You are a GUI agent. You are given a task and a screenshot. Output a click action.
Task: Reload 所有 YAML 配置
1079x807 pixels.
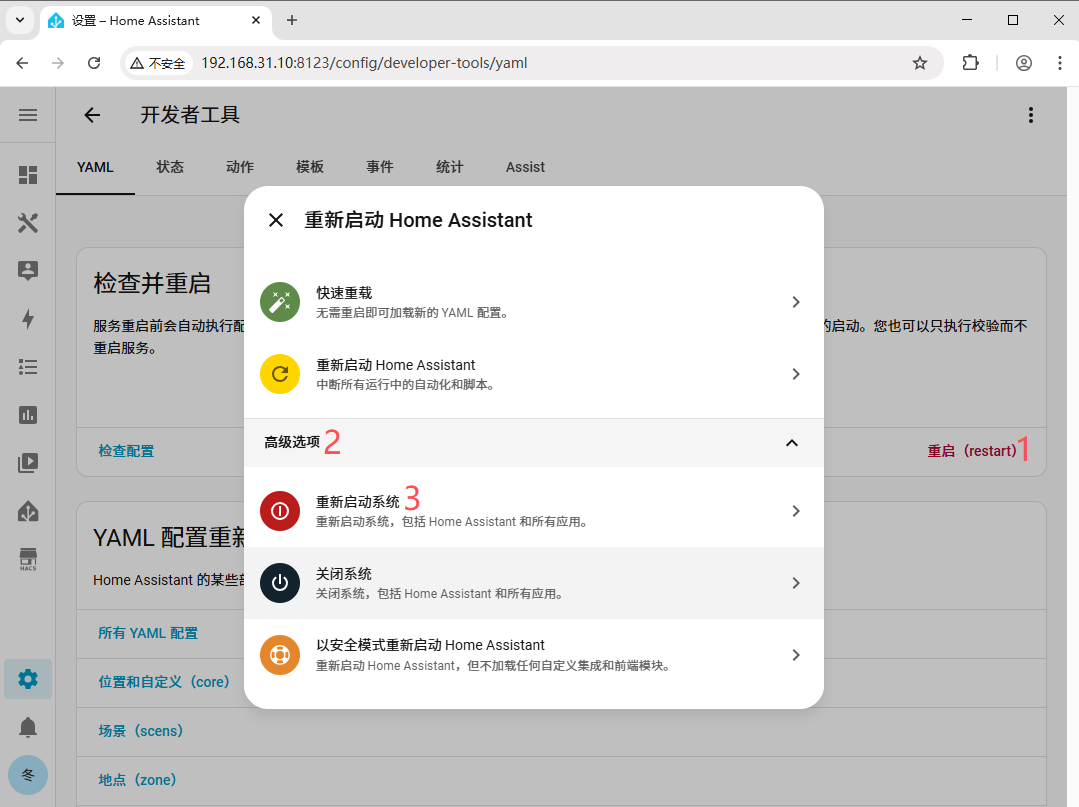tap(148, 633)
